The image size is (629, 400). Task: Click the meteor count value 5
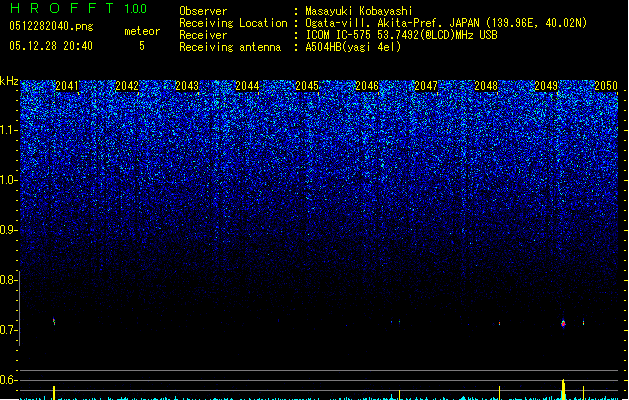click(142, 46)
